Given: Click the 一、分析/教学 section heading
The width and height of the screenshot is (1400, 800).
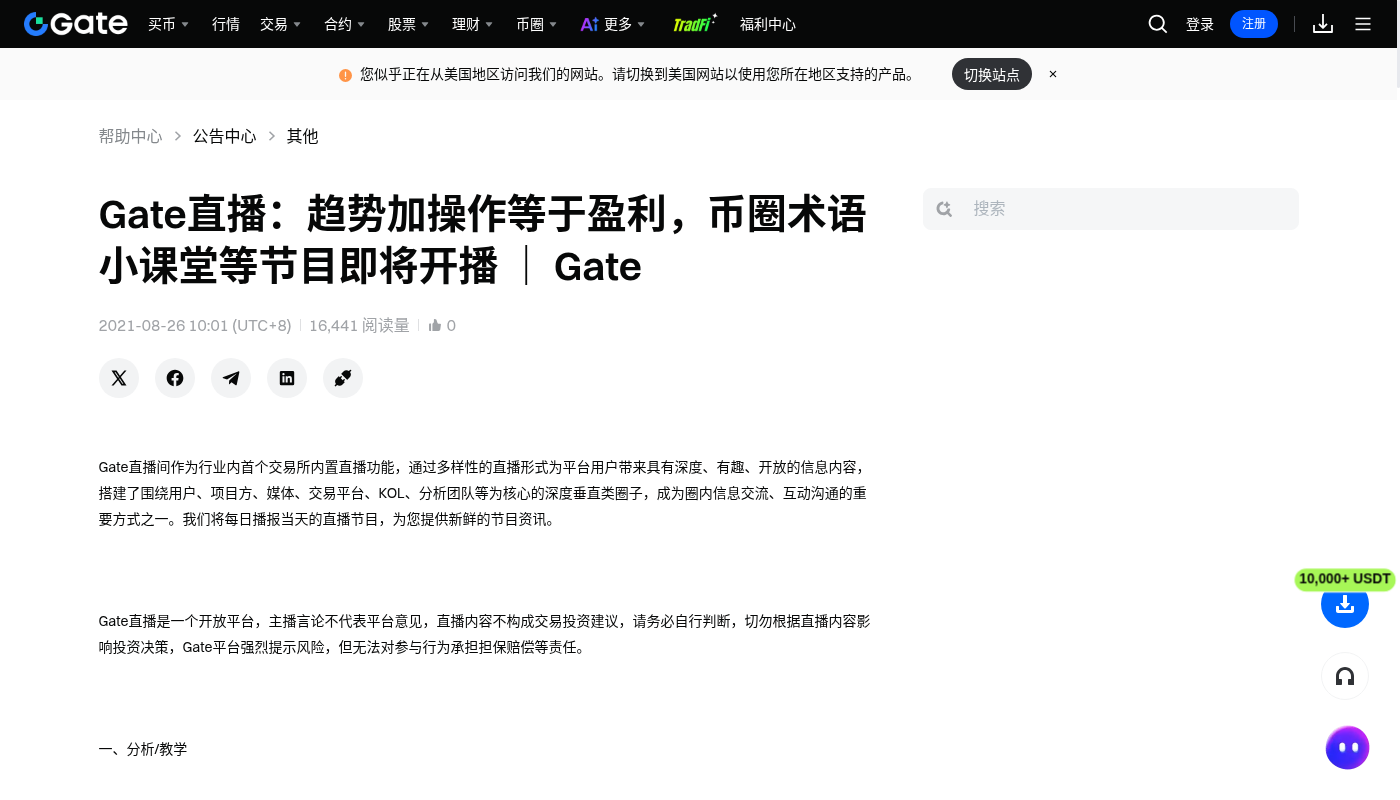Looking at the screenshot, I should (x=143, y=749).
